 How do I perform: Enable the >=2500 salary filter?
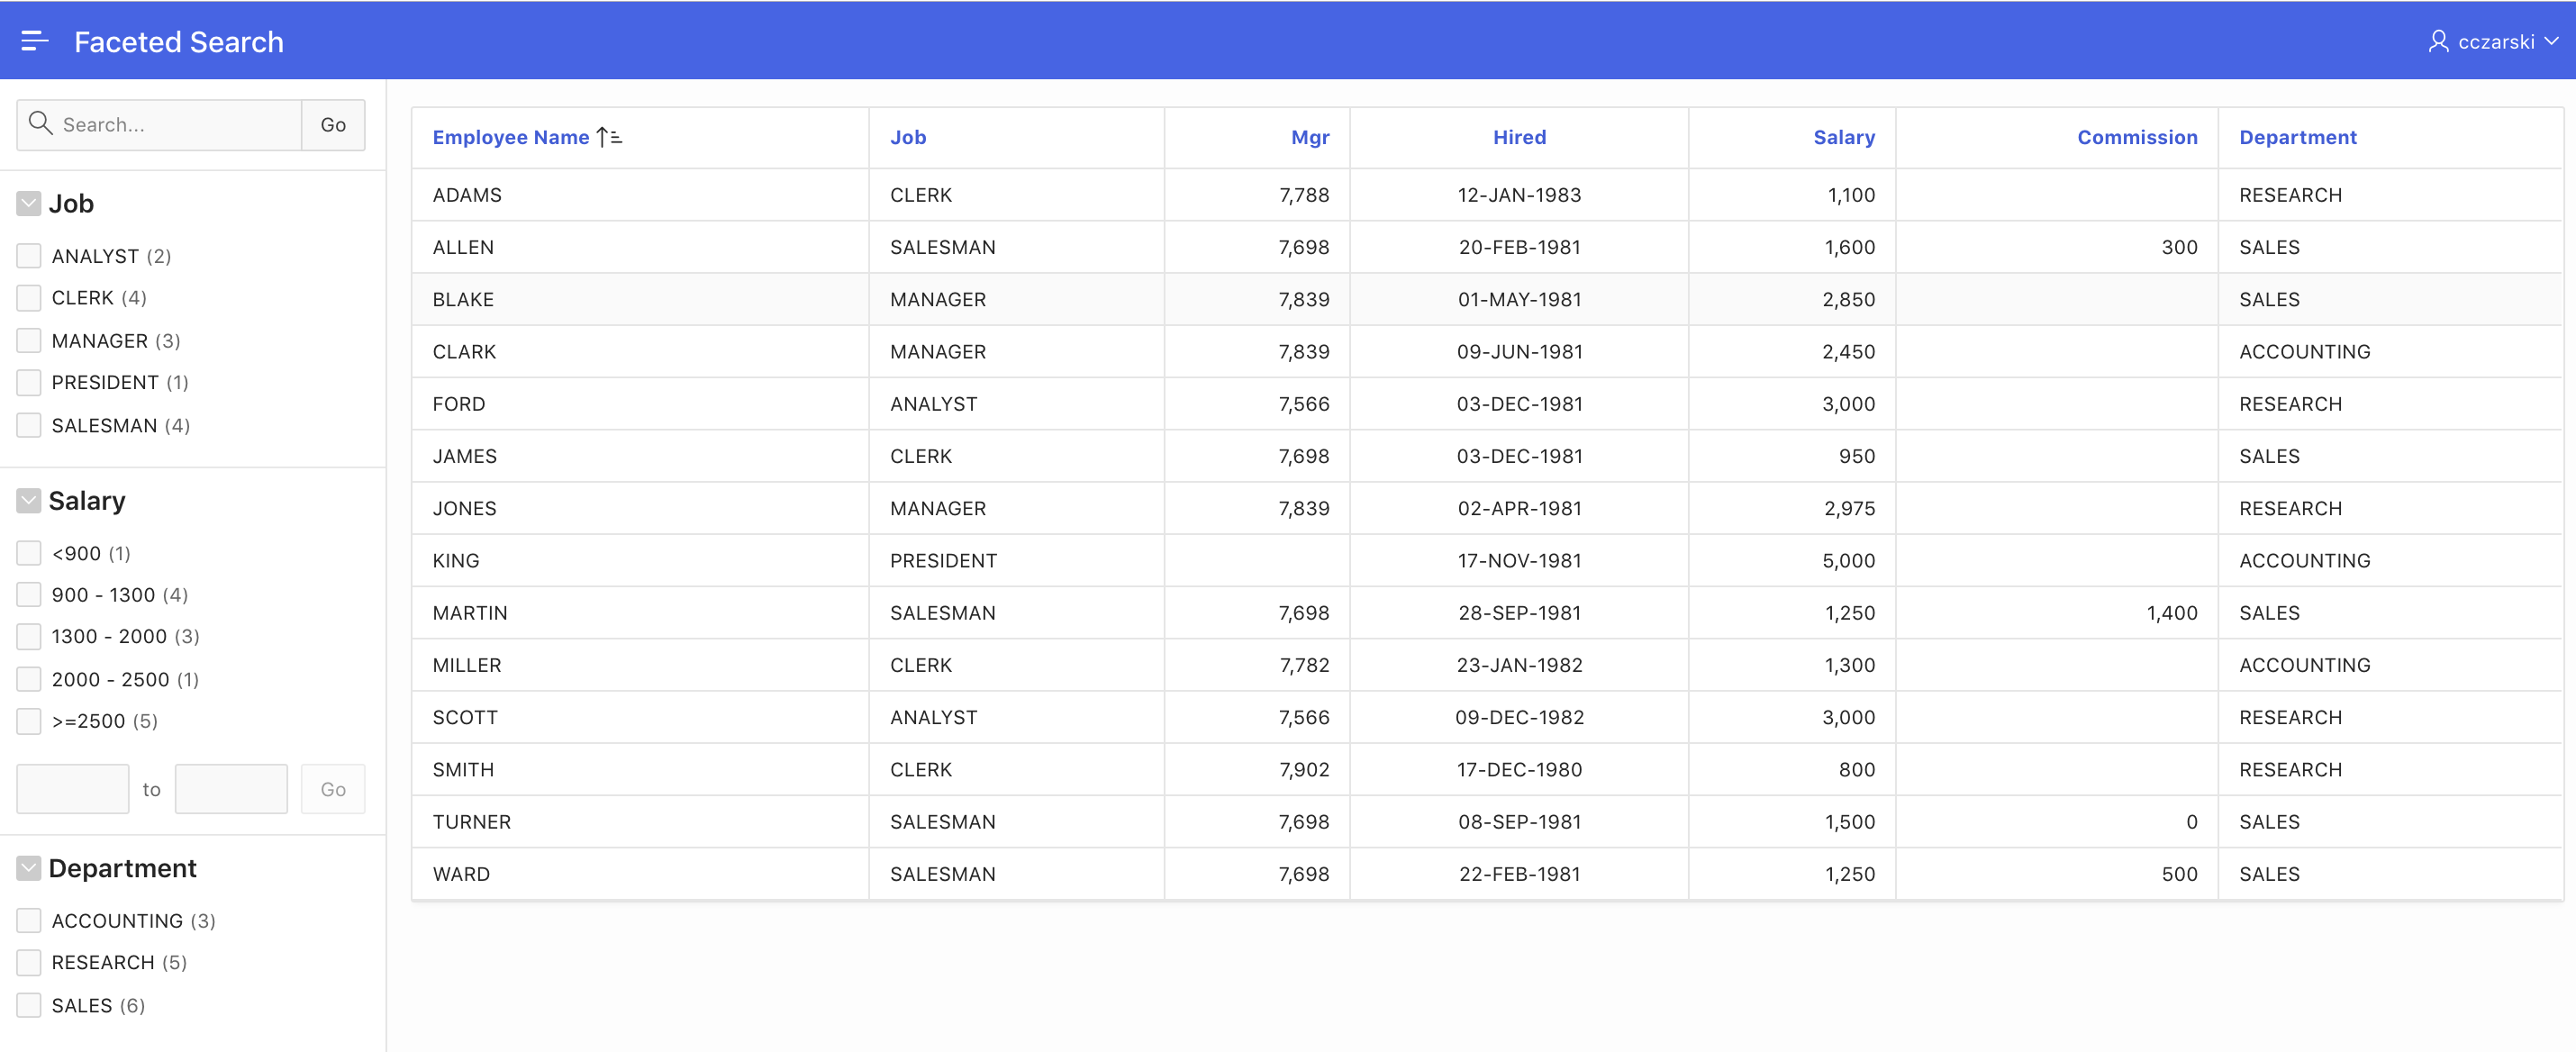(x=28, y=720)
